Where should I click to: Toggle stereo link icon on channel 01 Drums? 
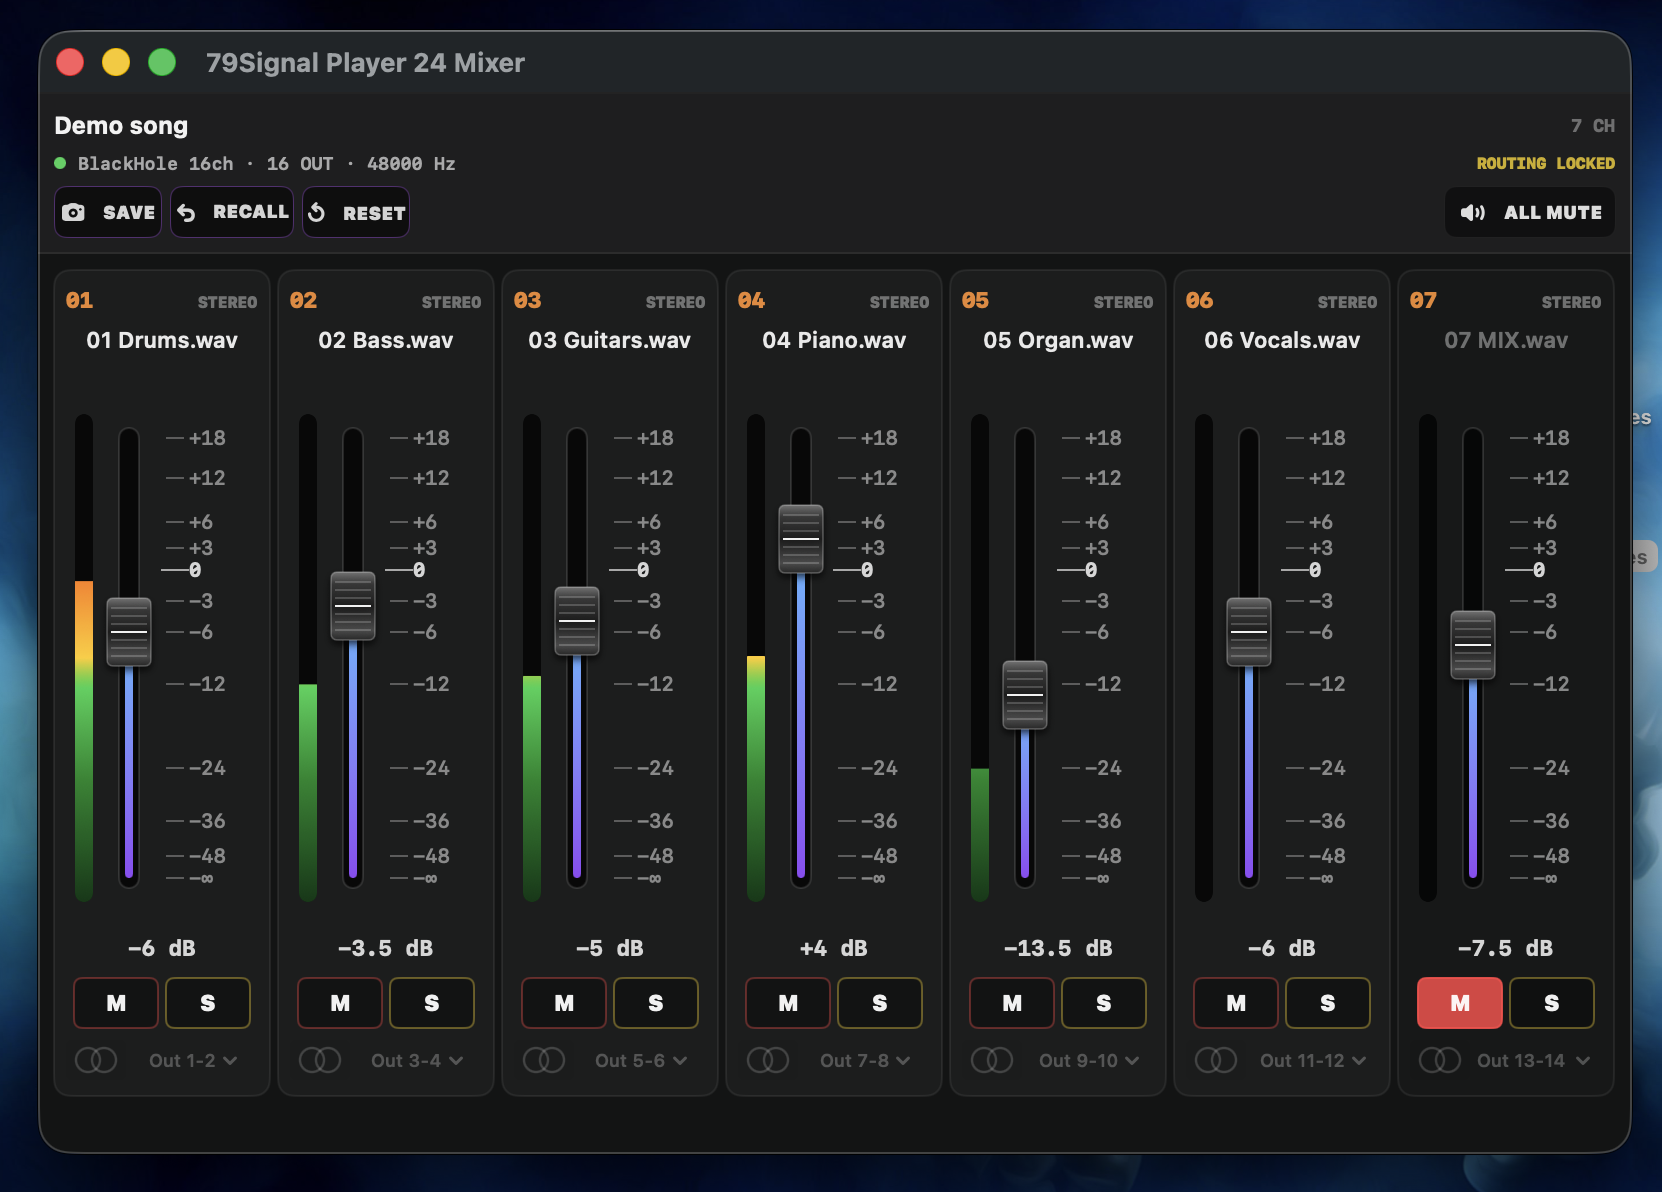[96, 1060]
